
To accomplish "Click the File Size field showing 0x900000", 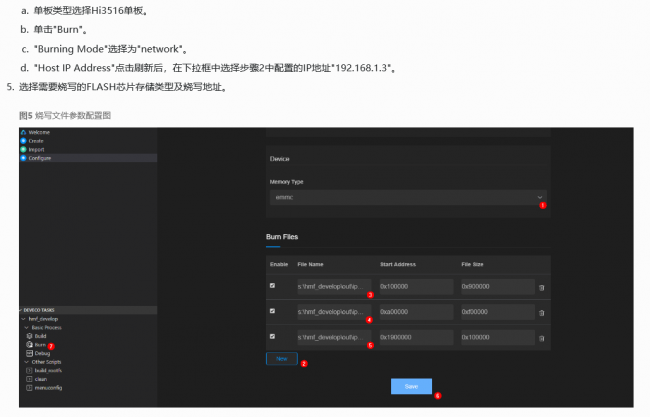I will click(498, 286).
